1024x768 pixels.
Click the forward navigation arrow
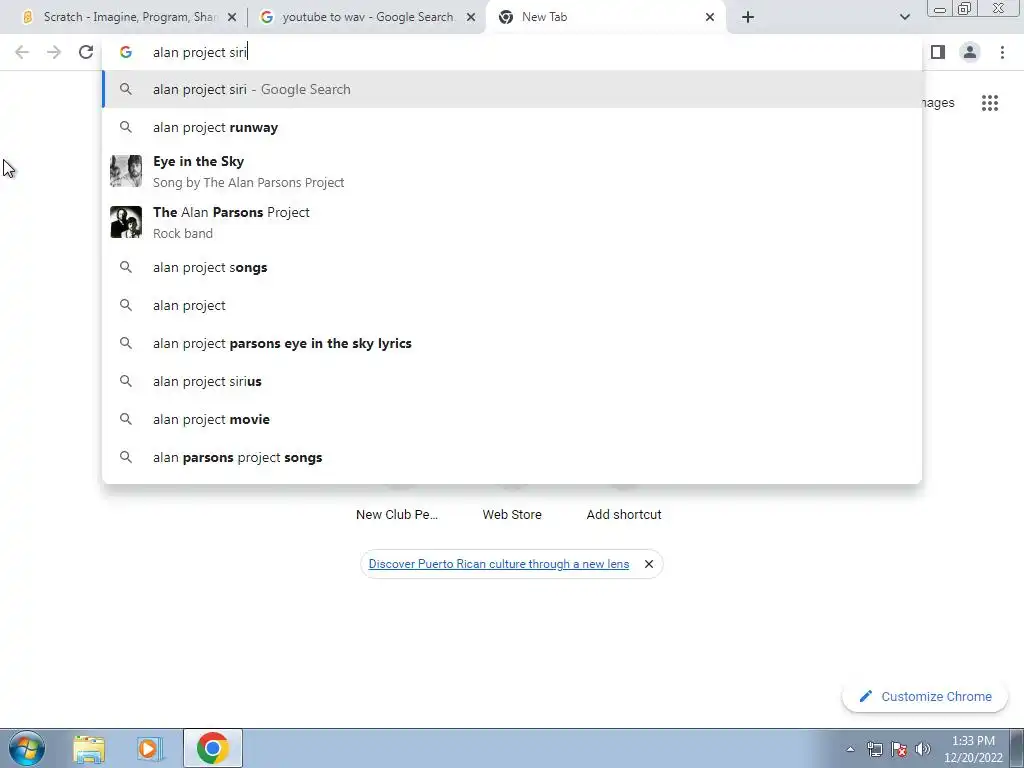pos(54,52)
